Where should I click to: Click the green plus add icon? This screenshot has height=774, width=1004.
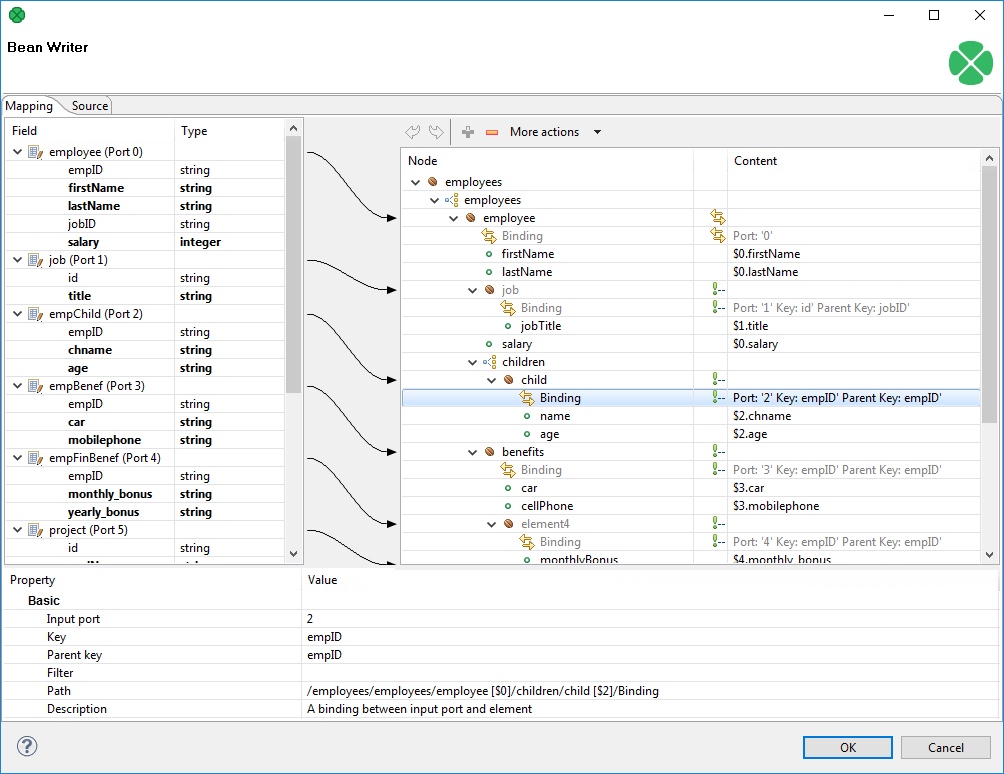(x=468, y=132)
